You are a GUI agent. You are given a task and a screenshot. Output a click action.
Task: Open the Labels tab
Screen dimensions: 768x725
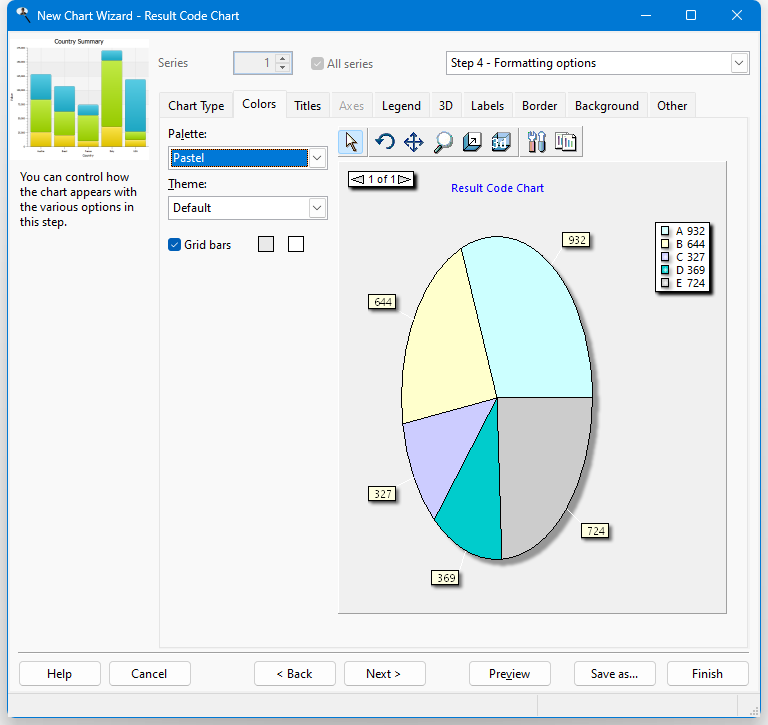tap(487, 106)
